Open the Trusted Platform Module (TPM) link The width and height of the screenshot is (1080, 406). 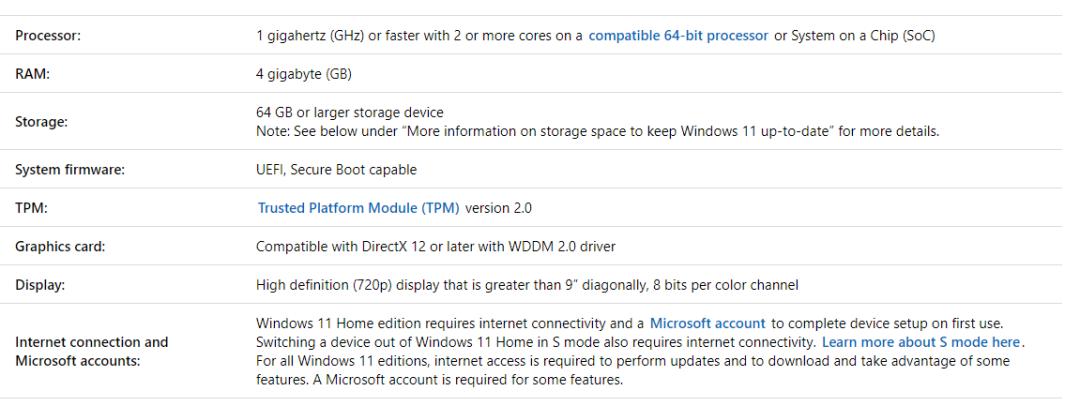click(357, 209)
